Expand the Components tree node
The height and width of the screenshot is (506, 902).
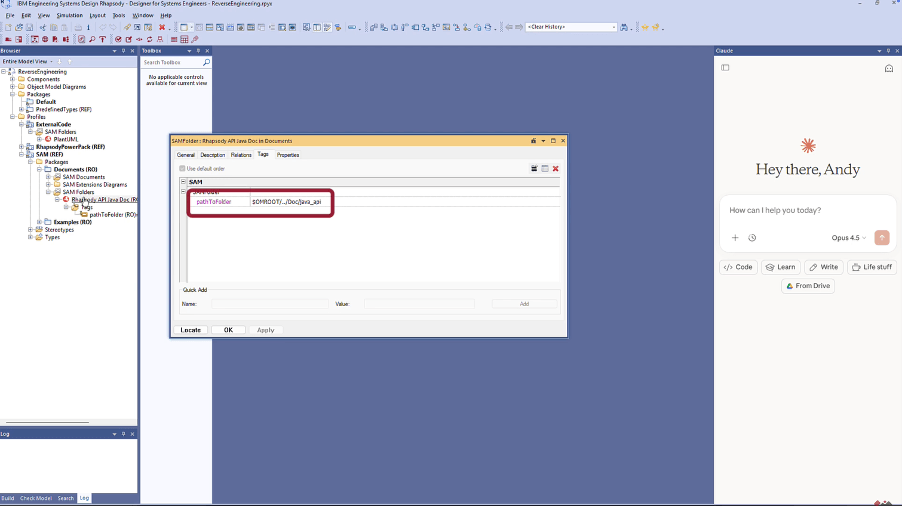13,79
